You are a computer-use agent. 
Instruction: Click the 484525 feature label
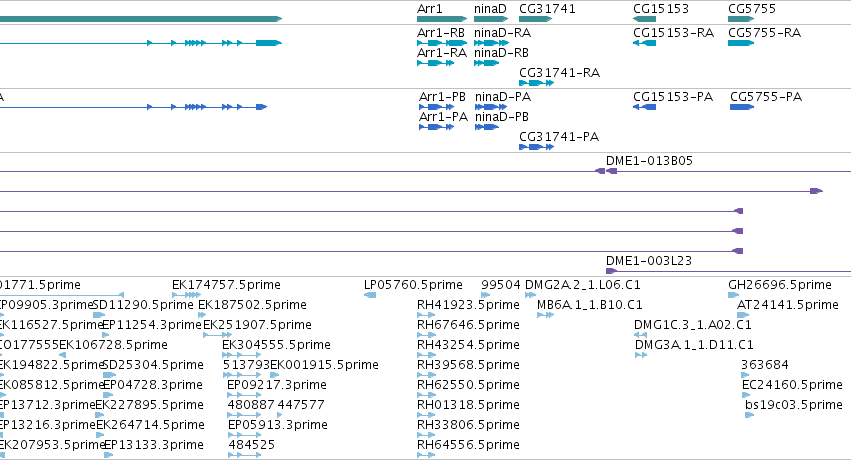point(252,445)
